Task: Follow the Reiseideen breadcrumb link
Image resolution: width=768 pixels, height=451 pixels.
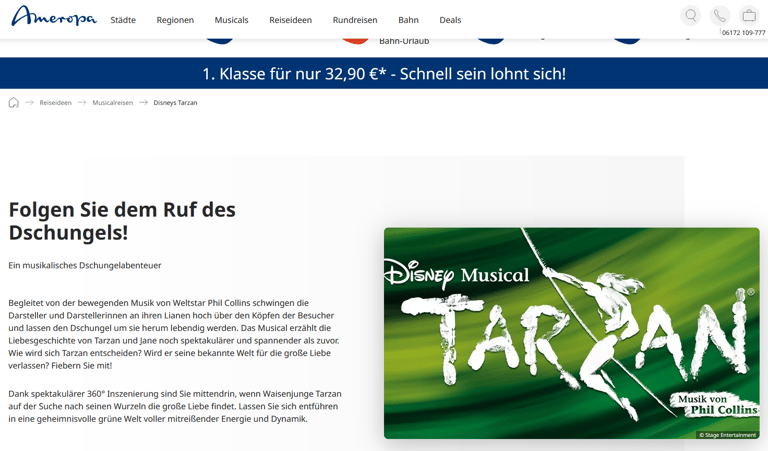Action: point(55,103)
